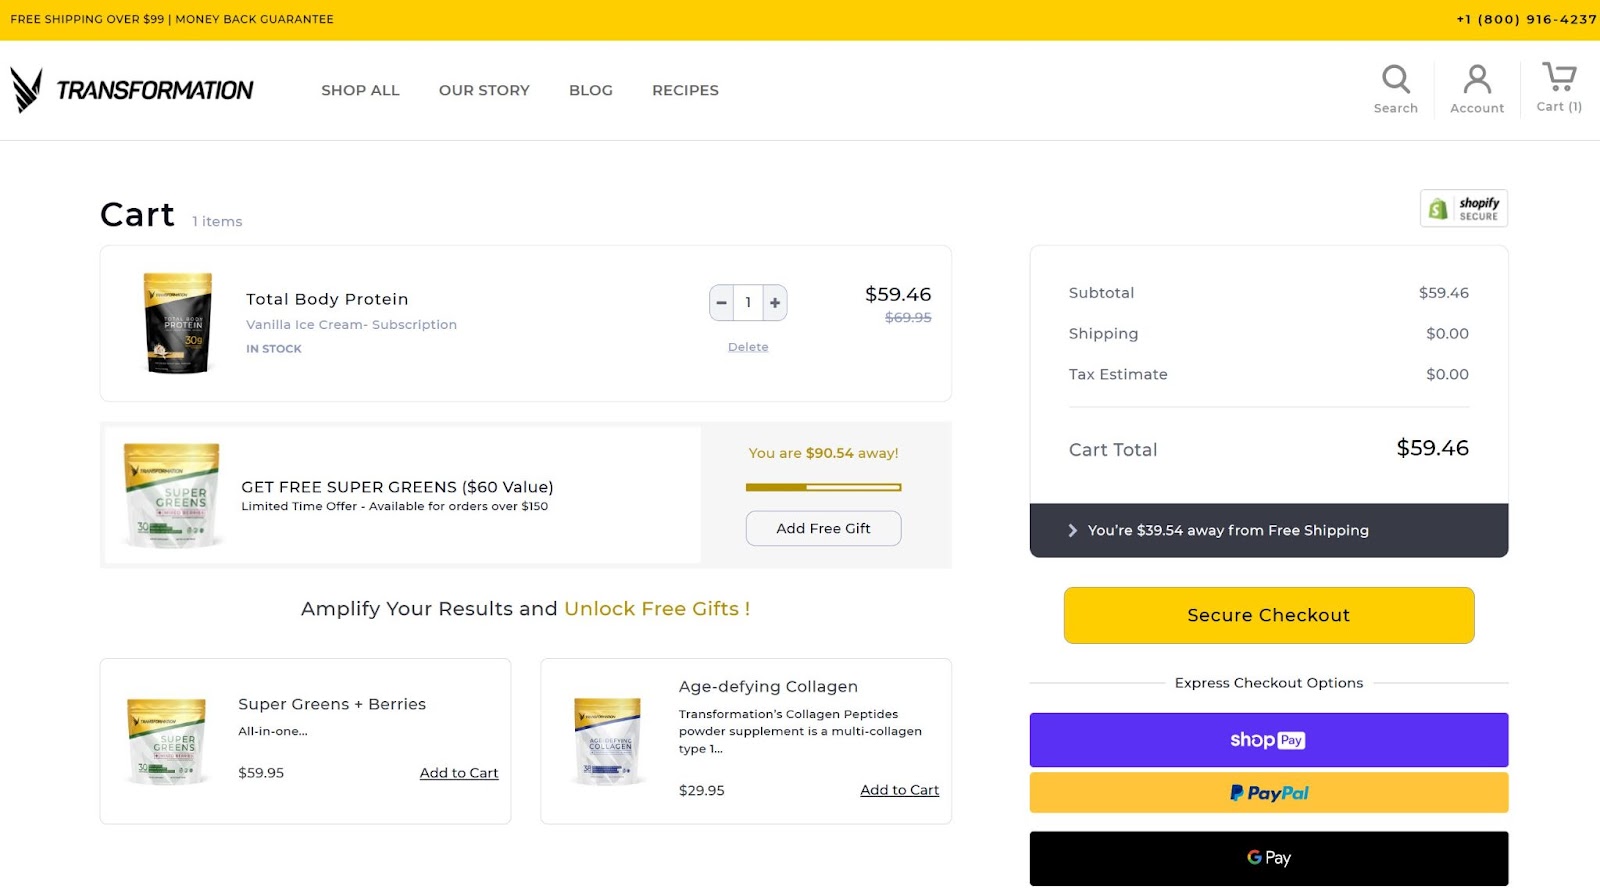
Task: Delete Total Body Protein from cart
Action: click(748, 347)
